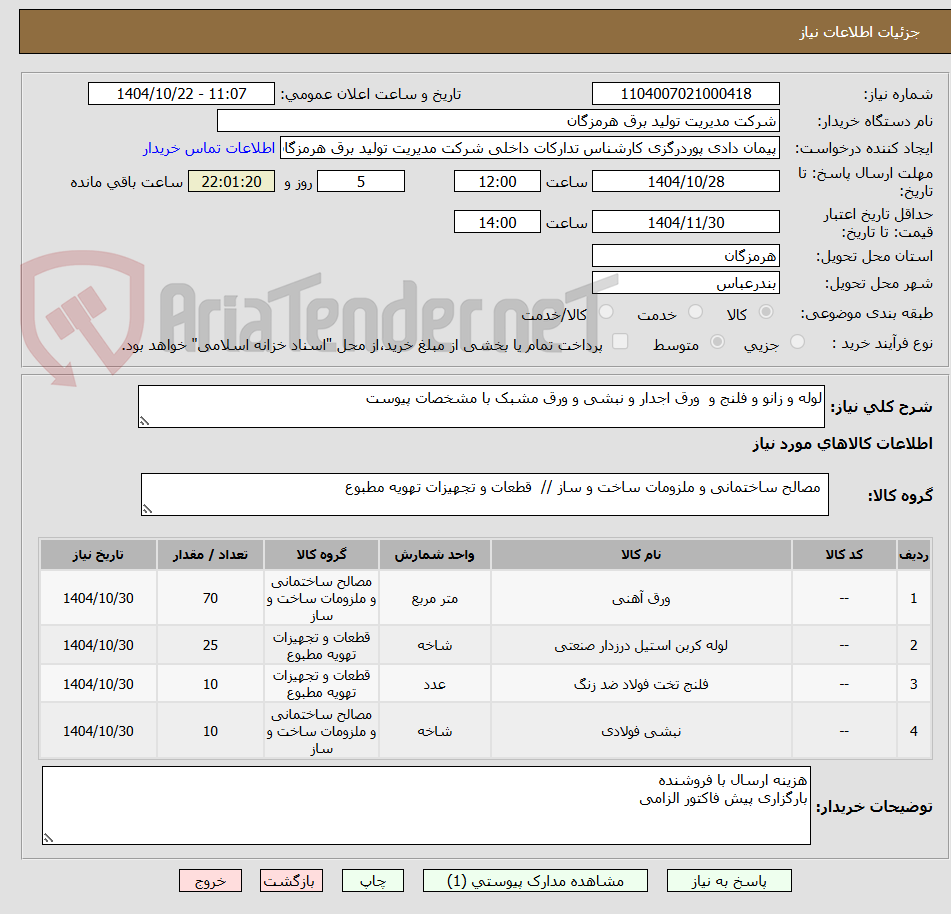This screenshot has height=914, width=951.
Task: Select the لوله کربن استیل درزدار صنعتی item
Action: coord(640,645)
